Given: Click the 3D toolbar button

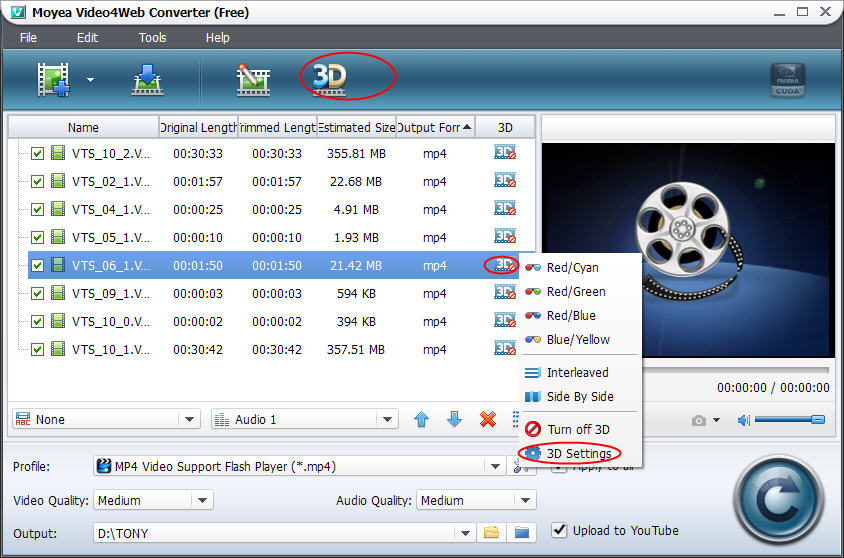Looking at the screenshot, I should 329,79.
